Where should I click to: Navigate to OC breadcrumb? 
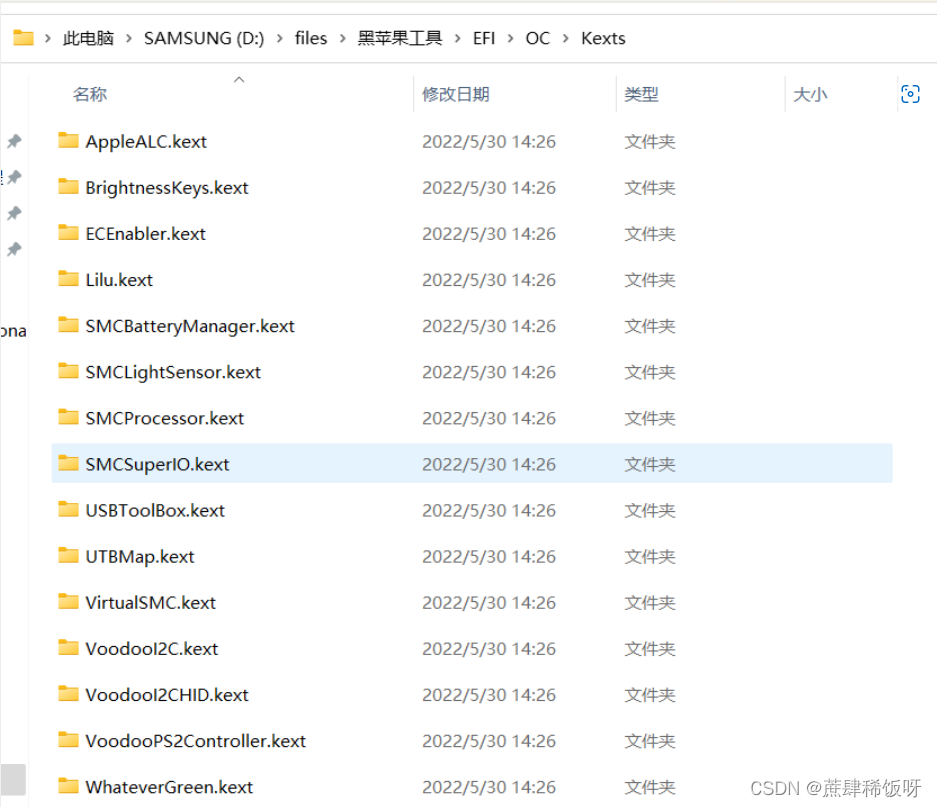point(537,38)
